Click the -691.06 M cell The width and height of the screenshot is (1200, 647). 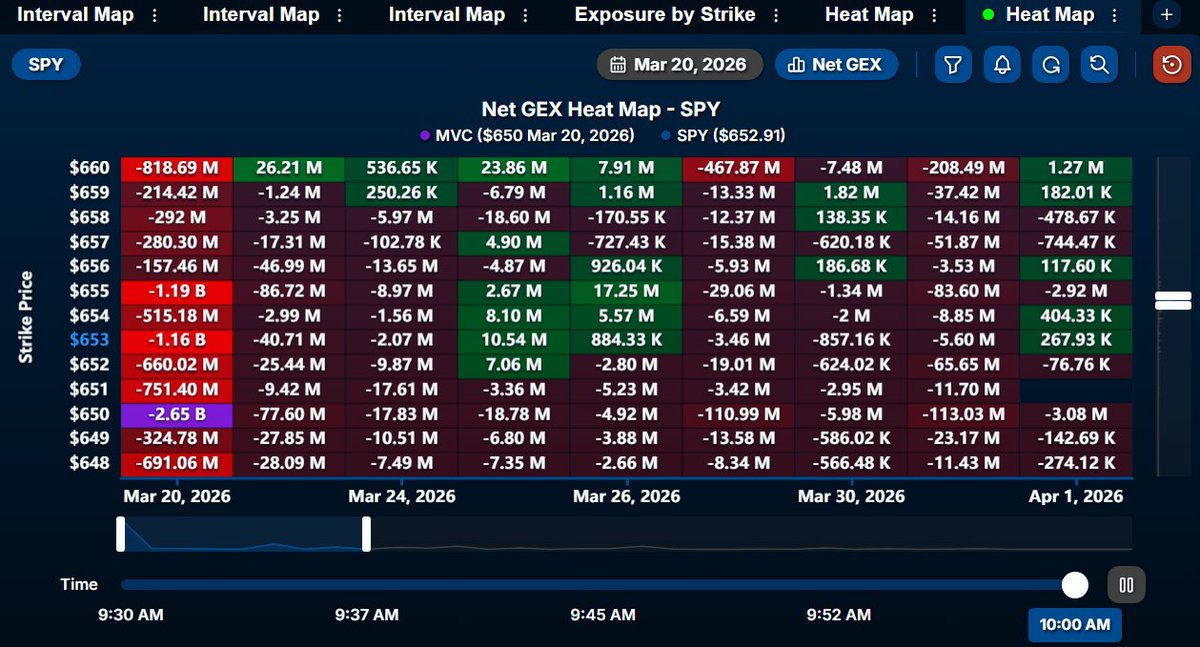click(176, 463)
